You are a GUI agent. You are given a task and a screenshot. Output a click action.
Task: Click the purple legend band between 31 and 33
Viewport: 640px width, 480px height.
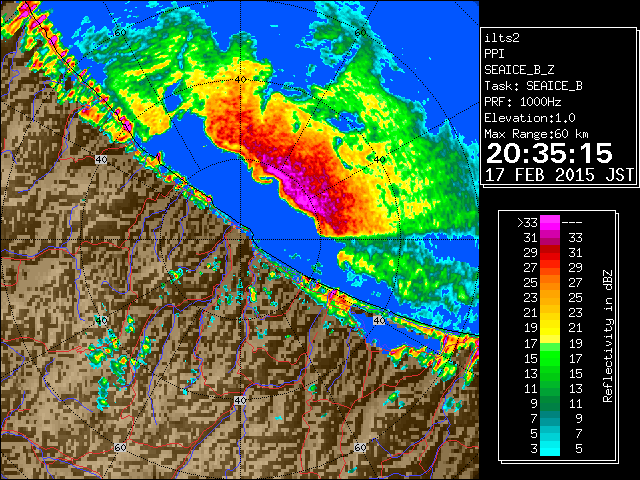click(x=550, y=238)
